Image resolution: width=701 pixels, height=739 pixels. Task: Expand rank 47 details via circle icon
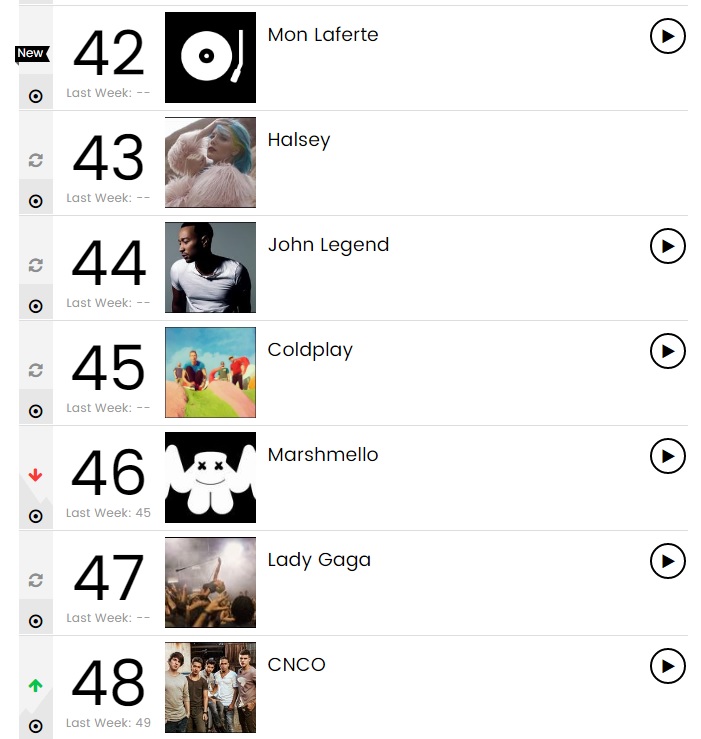[x=36, y=621]
